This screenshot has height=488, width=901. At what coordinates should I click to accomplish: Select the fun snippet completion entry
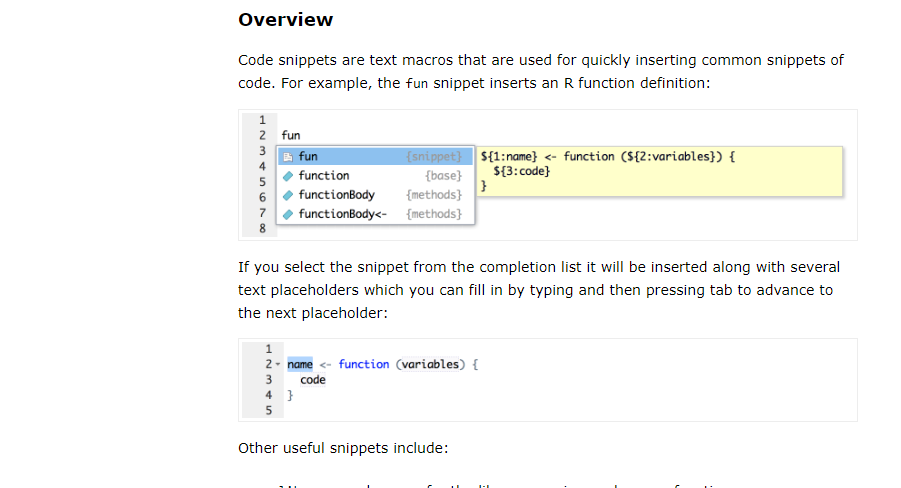pos(375,156)
